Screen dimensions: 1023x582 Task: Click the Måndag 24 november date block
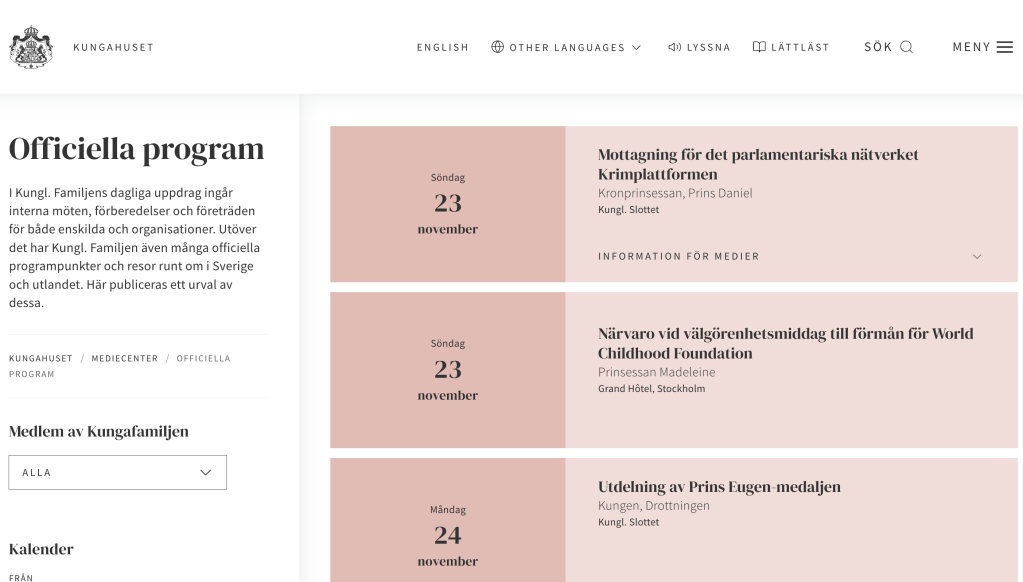pyautogui.click(x=448, y=520)
